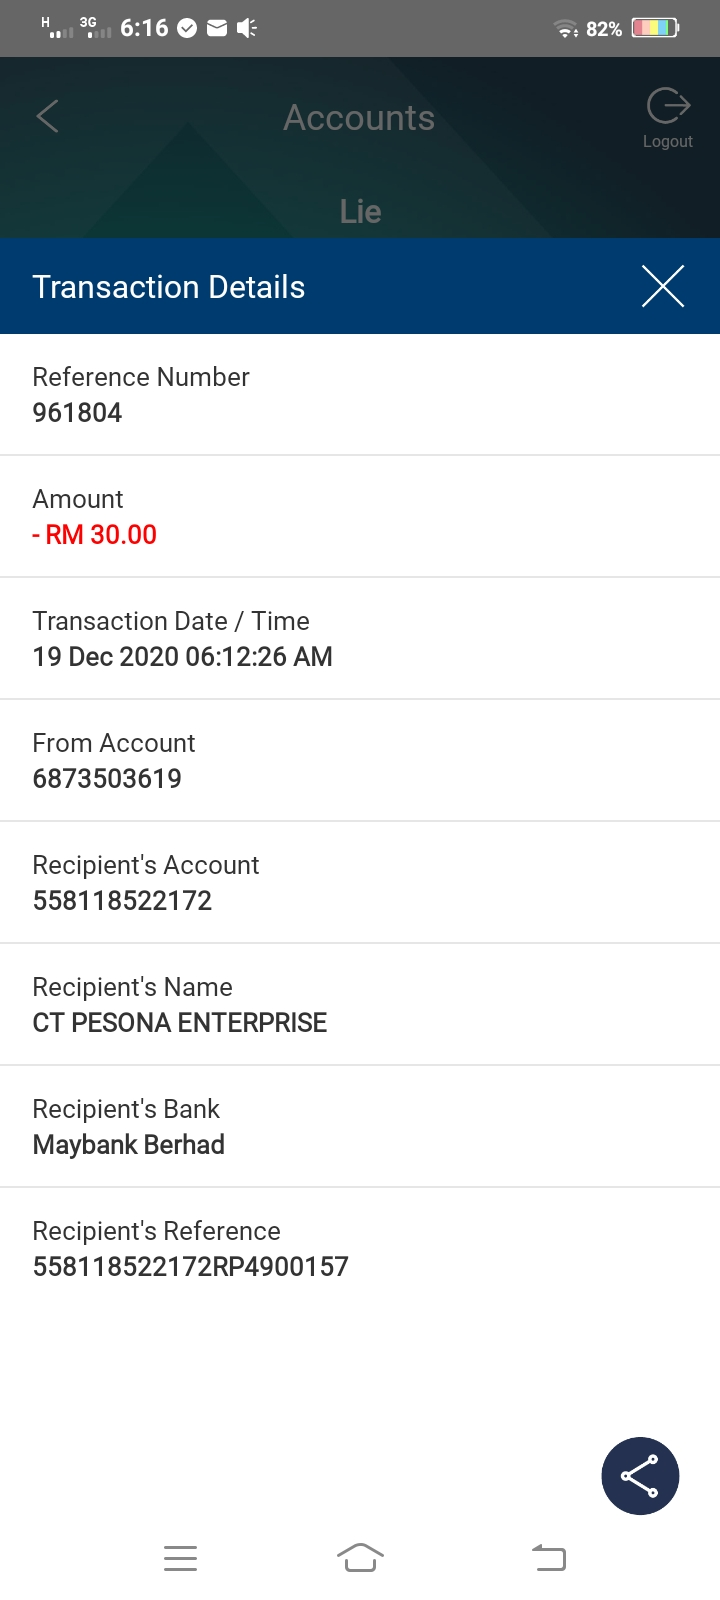Tap the recipient's reference code
This screenshot has height=1600, width=720.
pos(191,1267)
